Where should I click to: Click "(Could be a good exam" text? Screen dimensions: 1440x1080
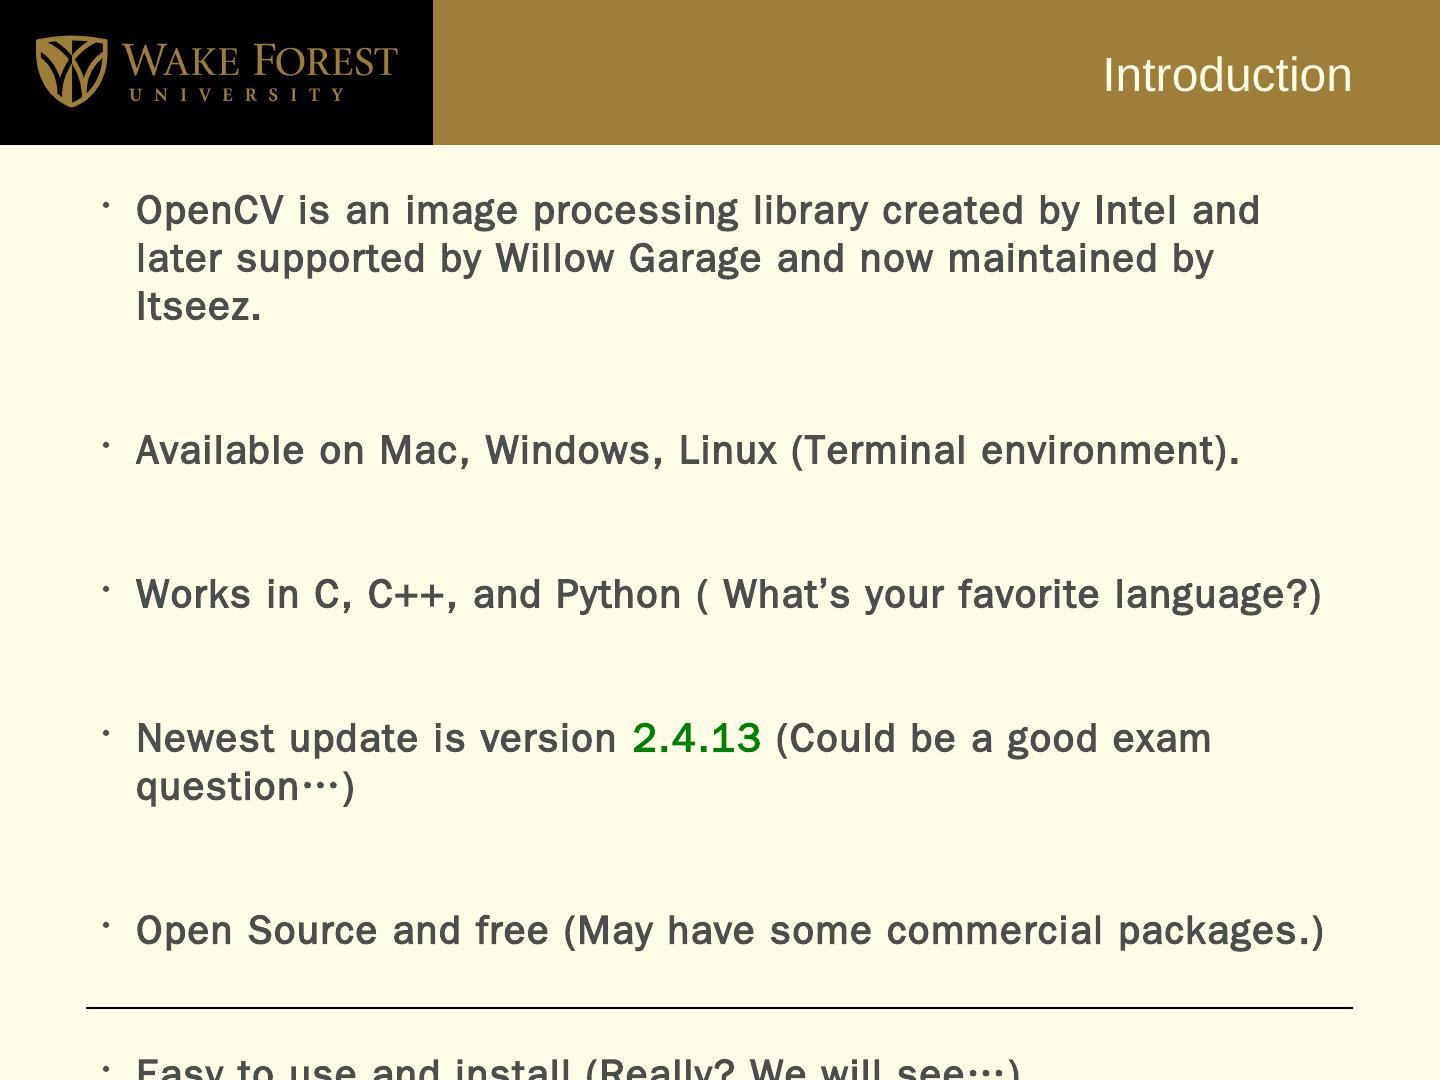pyautogui.click(x=993, y=739)
